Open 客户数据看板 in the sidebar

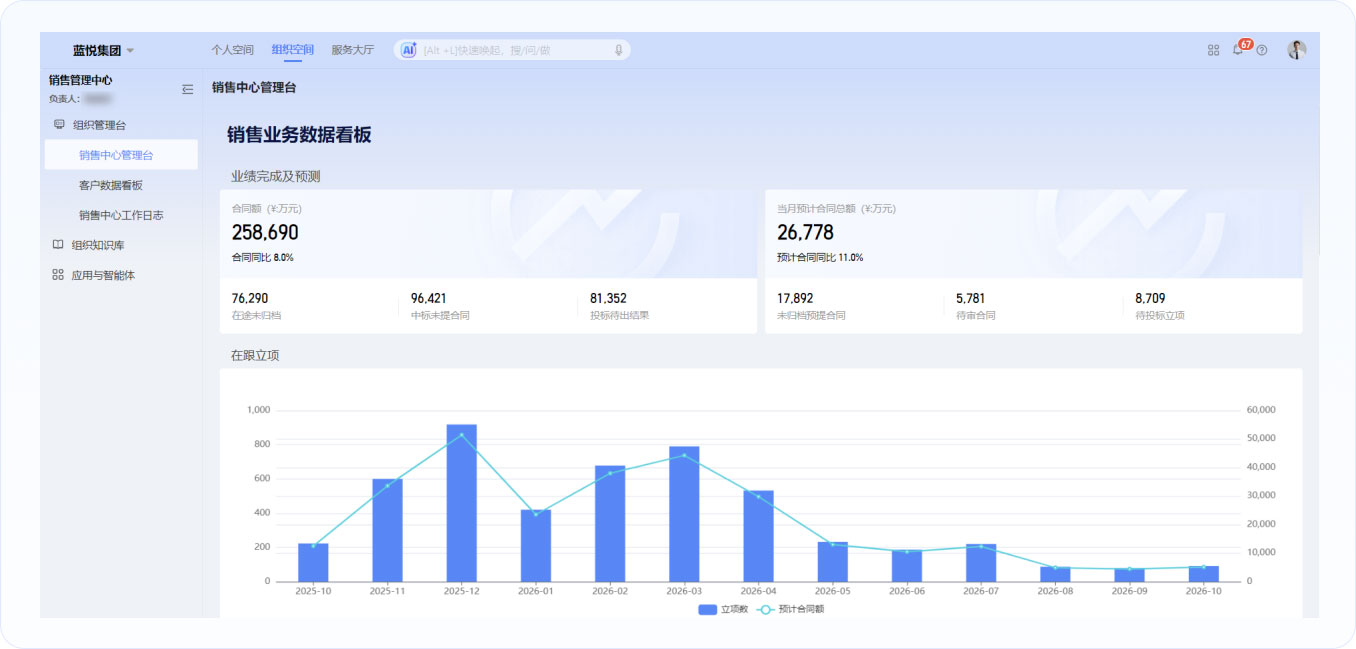tap(111, 185)
